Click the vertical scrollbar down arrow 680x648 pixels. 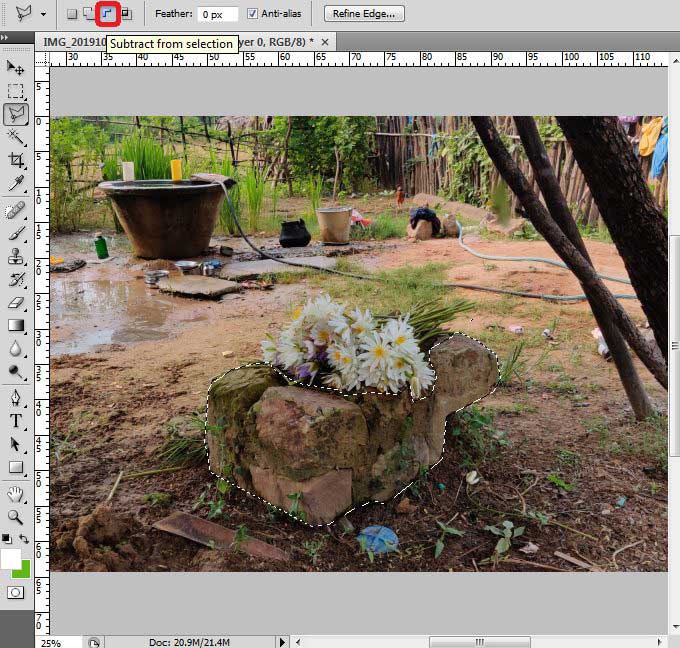pos(675,627)
